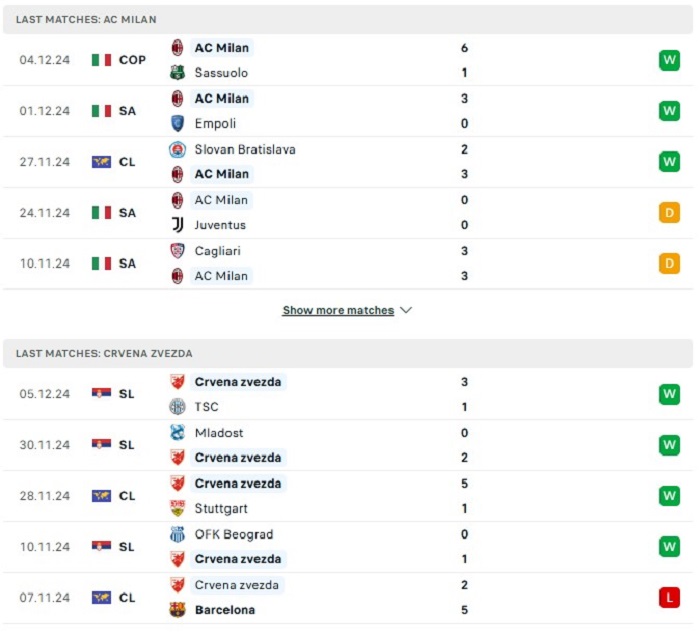Click the Mladost club logo
Viewport: 700px width, 634px height.
(177, 432)
